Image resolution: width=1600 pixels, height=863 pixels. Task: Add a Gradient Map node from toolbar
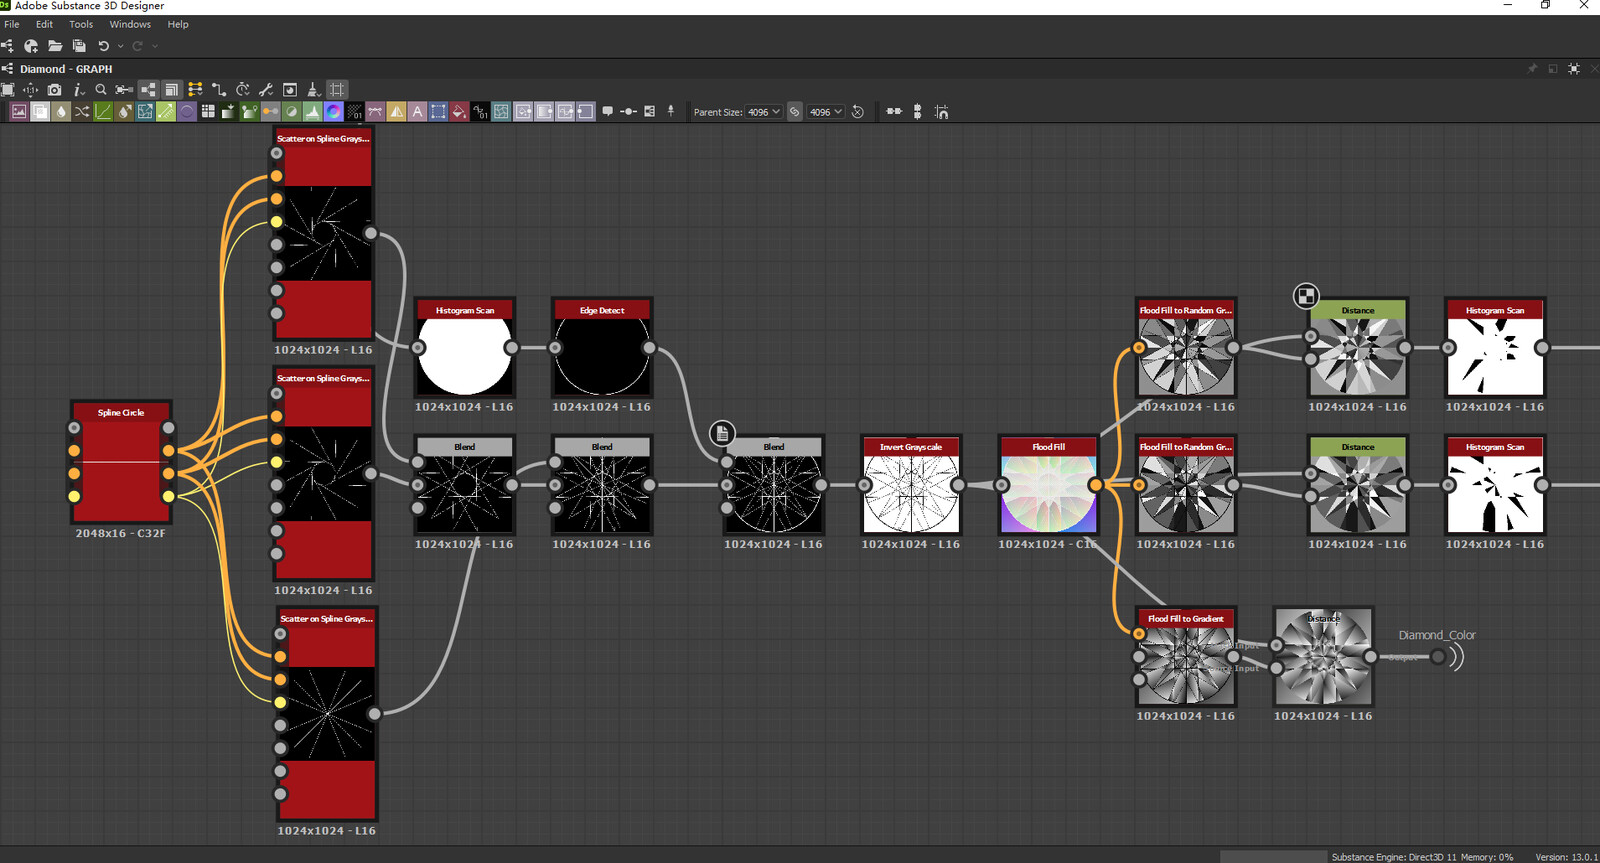(x=250, y=111)
